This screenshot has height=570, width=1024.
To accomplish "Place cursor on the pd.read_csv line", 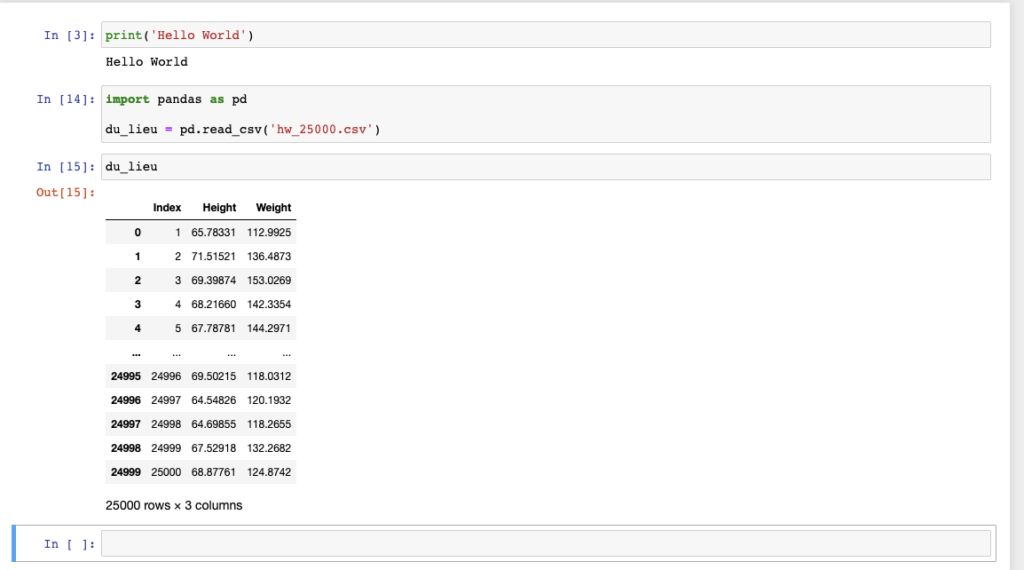I will (244, 129).
